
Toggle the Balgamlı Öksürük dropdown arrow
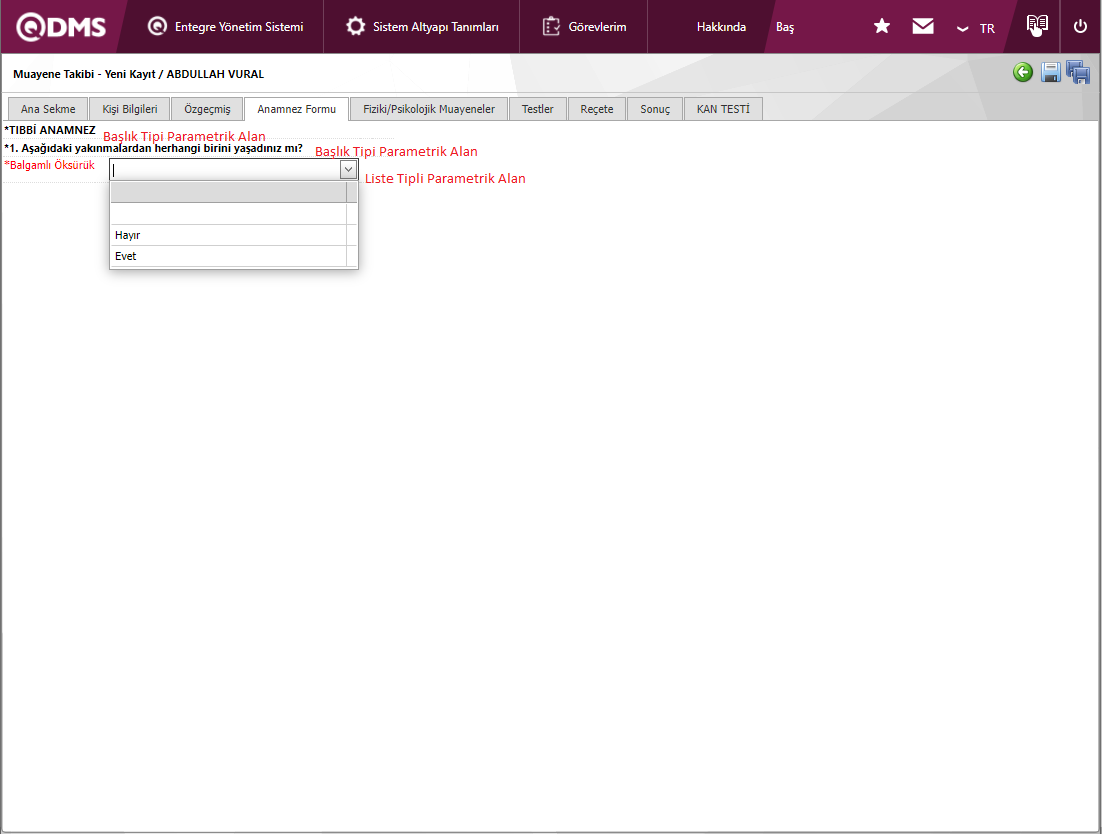[348, 169]
